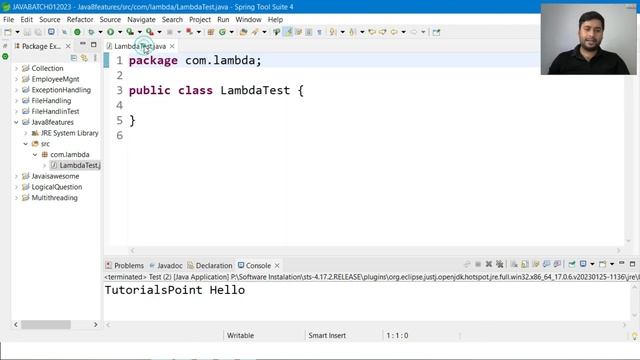Open the Run history dropdown arrow
The image size is (640, 360).
coord(120,32)
